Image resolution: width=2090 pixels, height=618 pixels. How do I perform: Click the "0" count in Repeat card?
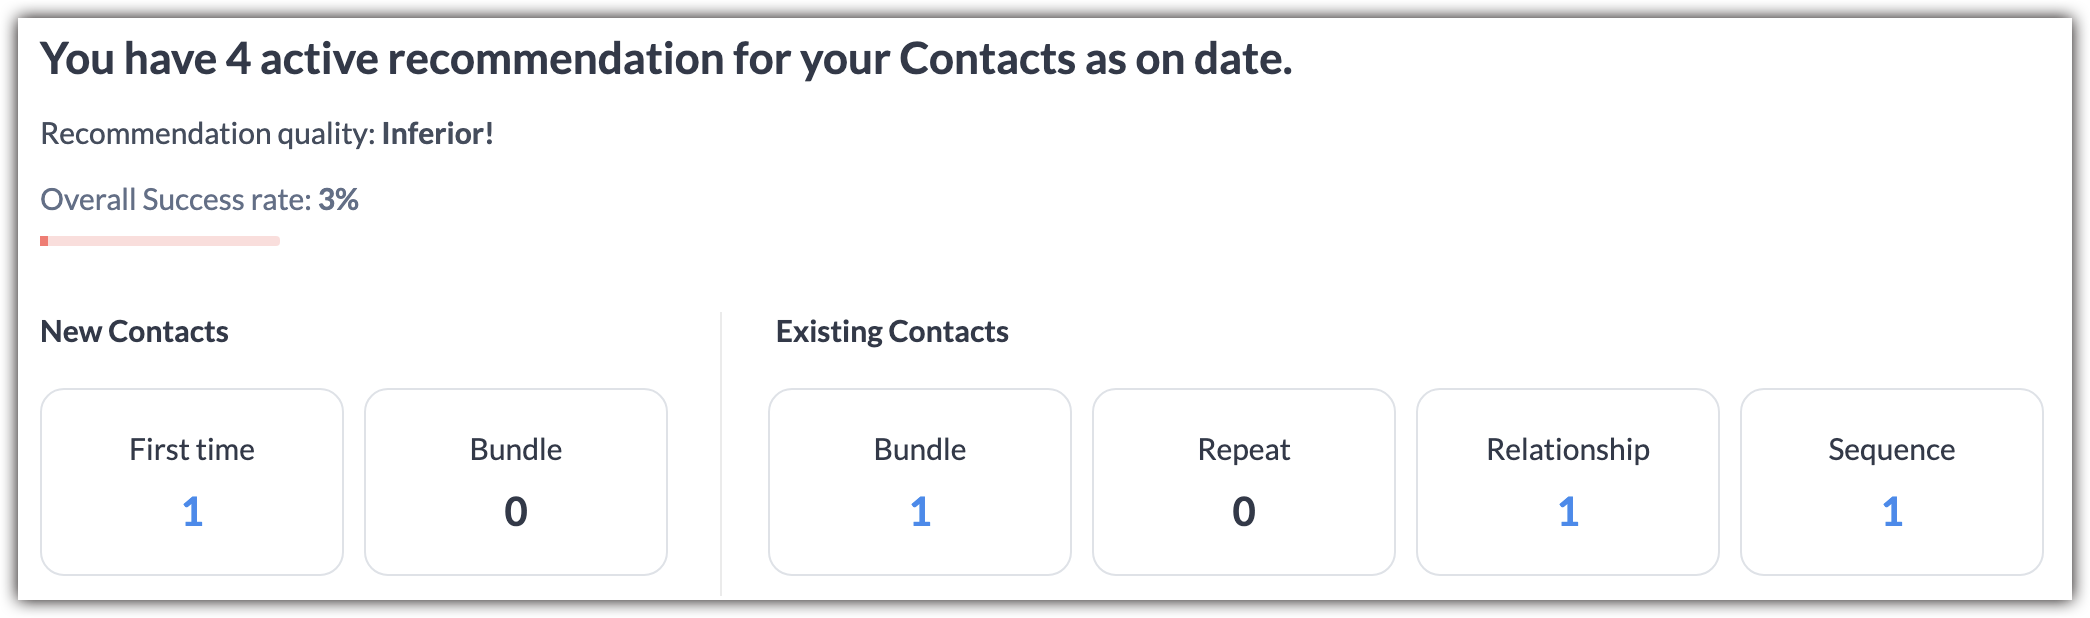point(1244,512)
